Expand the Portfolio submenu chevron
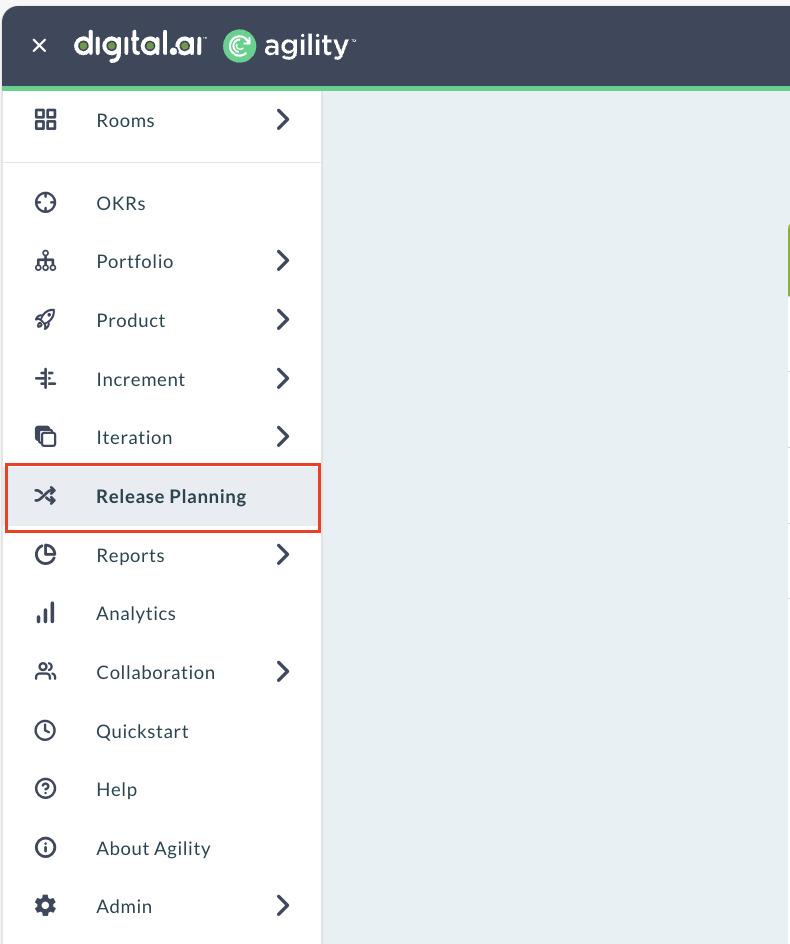The width and height of the screenshot is (790, 944). click(x=282, y=261)
